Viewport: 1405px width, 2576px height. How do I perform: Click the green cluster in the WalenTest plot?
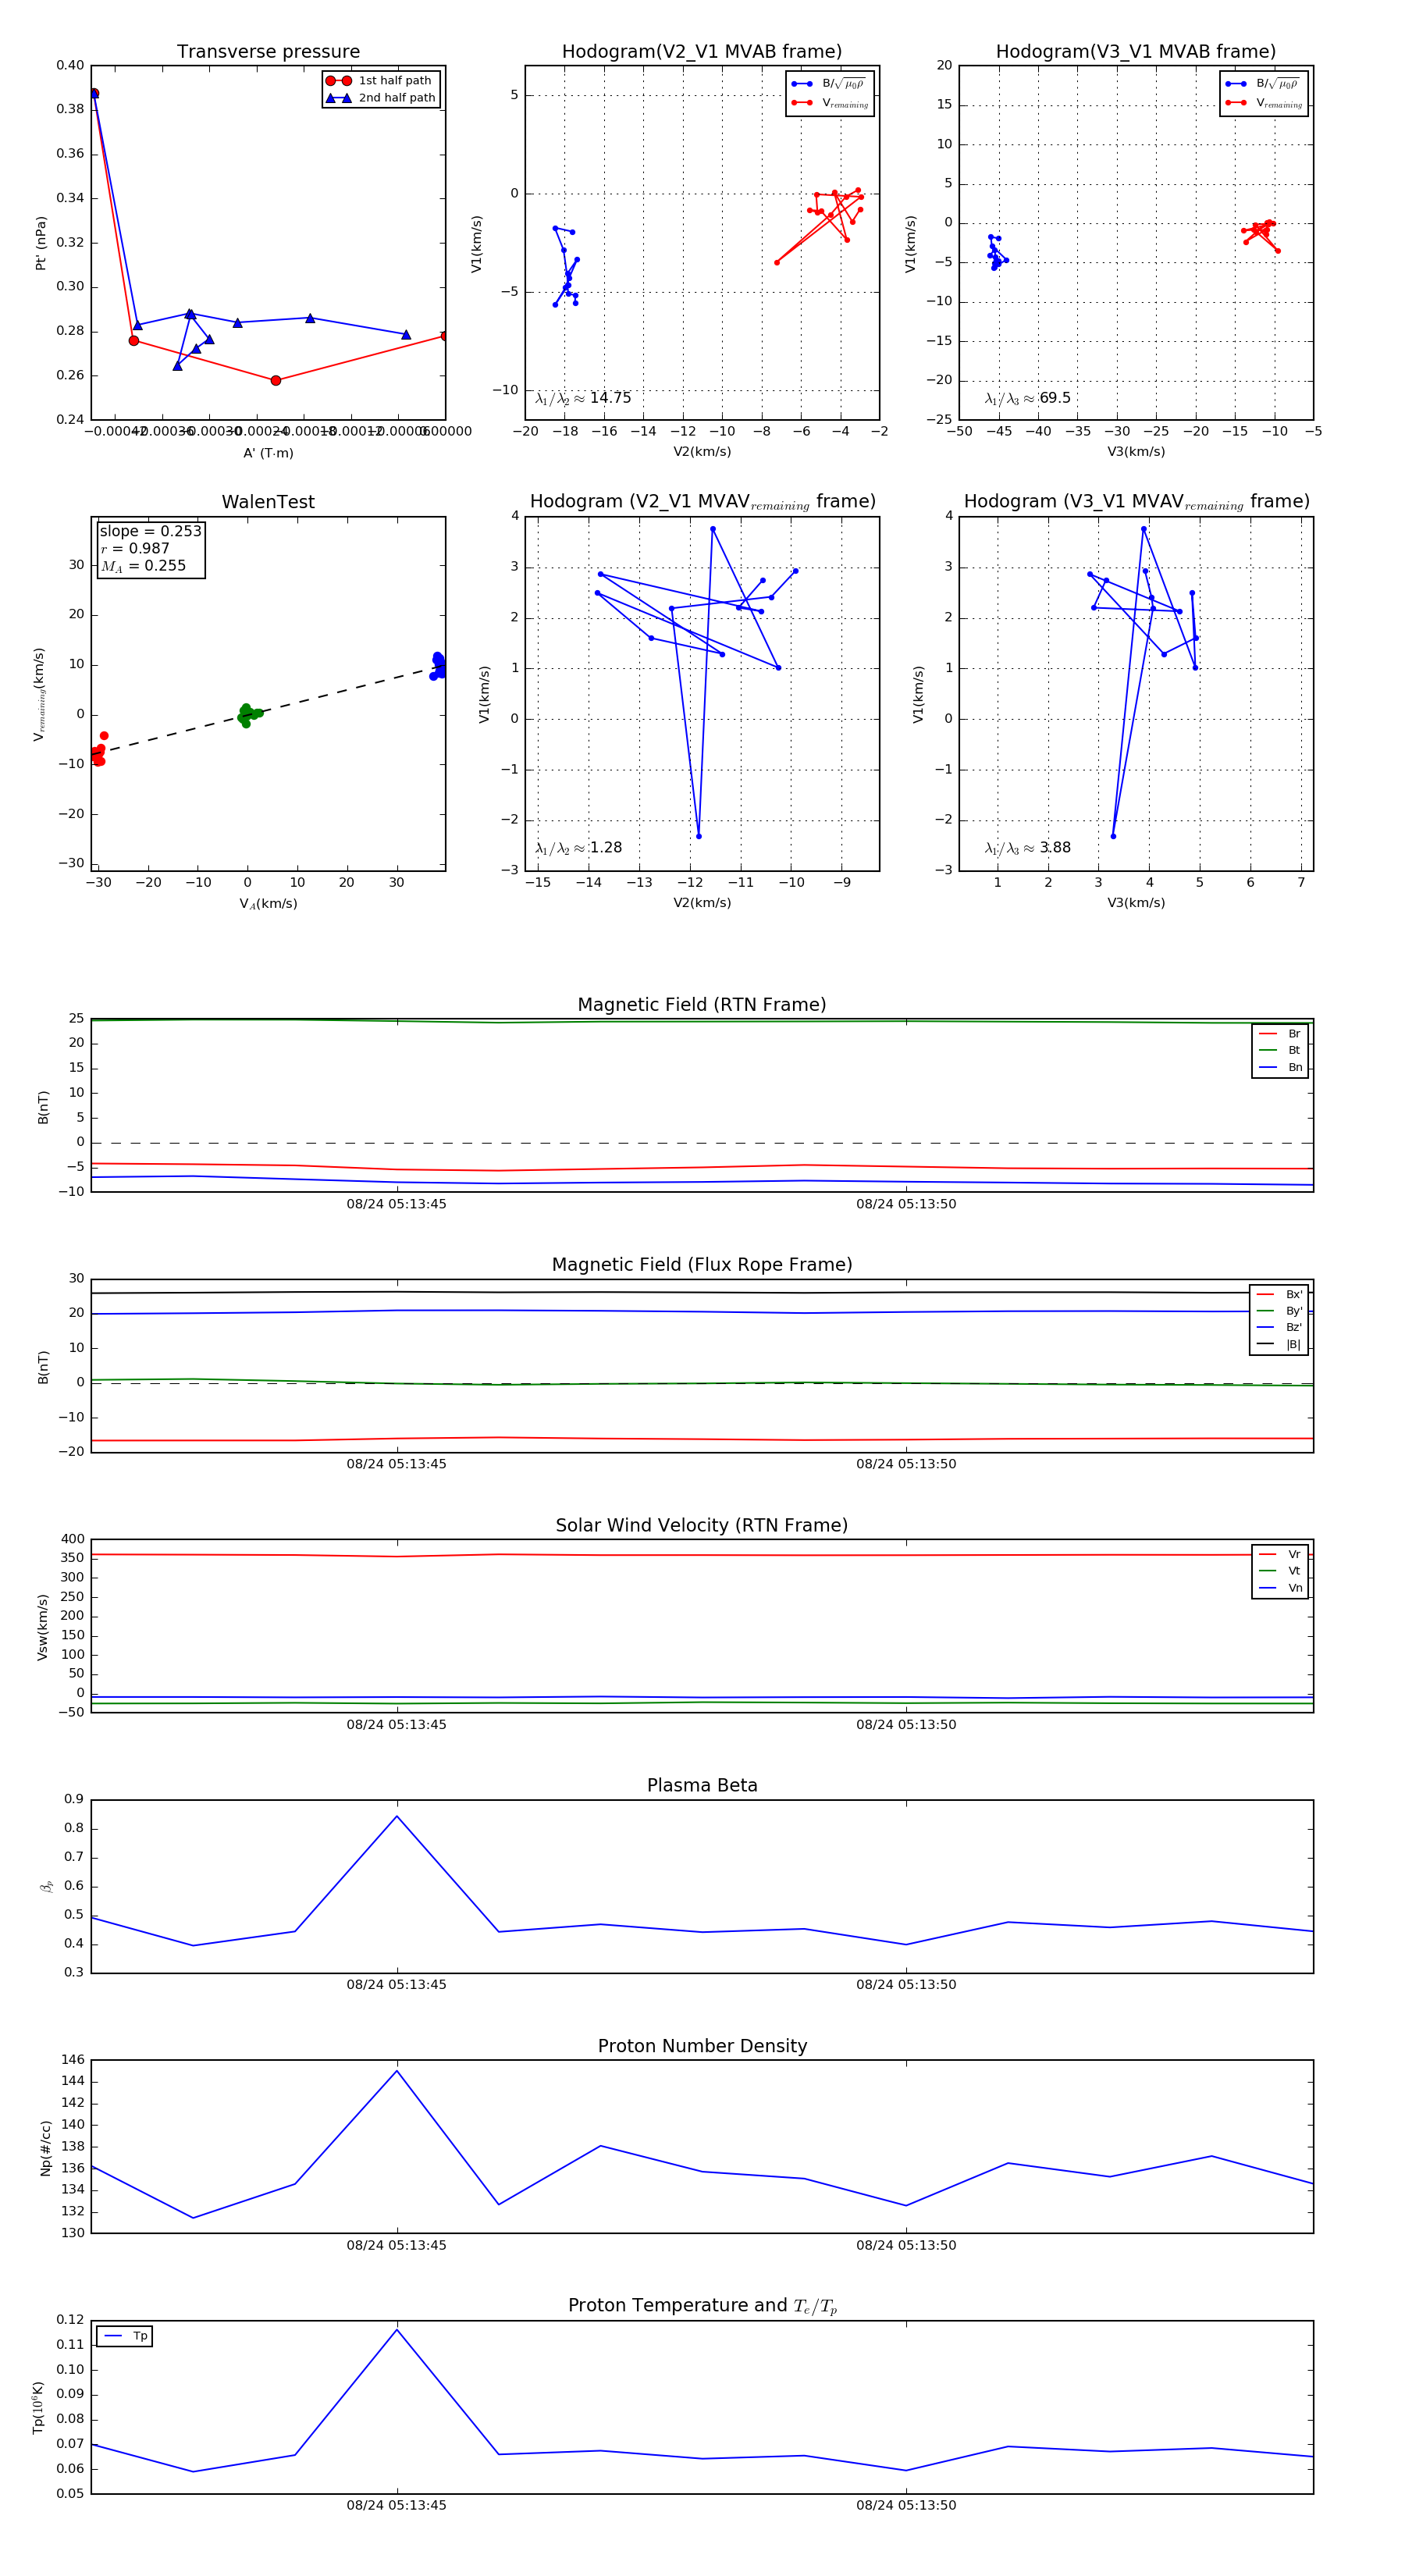coord(248,714)
